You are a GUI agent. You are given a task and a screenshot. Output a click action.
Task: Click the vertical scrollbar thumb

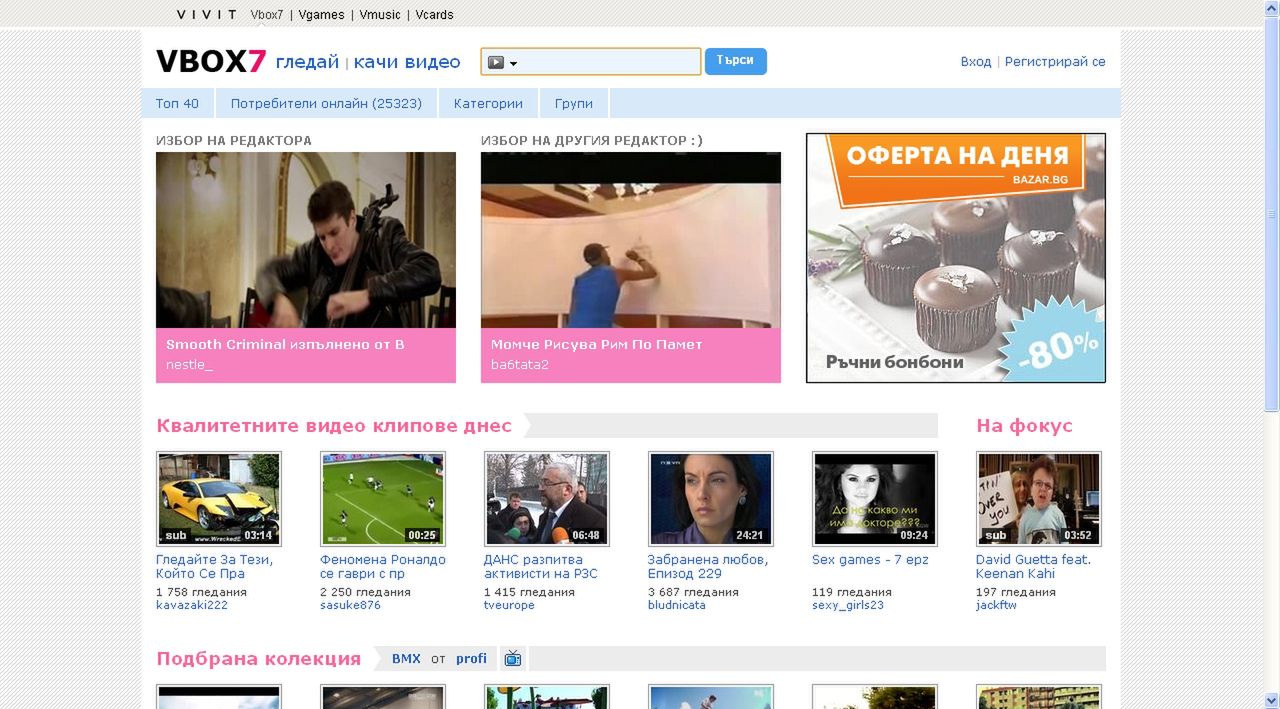click(x=1272, y=214)
